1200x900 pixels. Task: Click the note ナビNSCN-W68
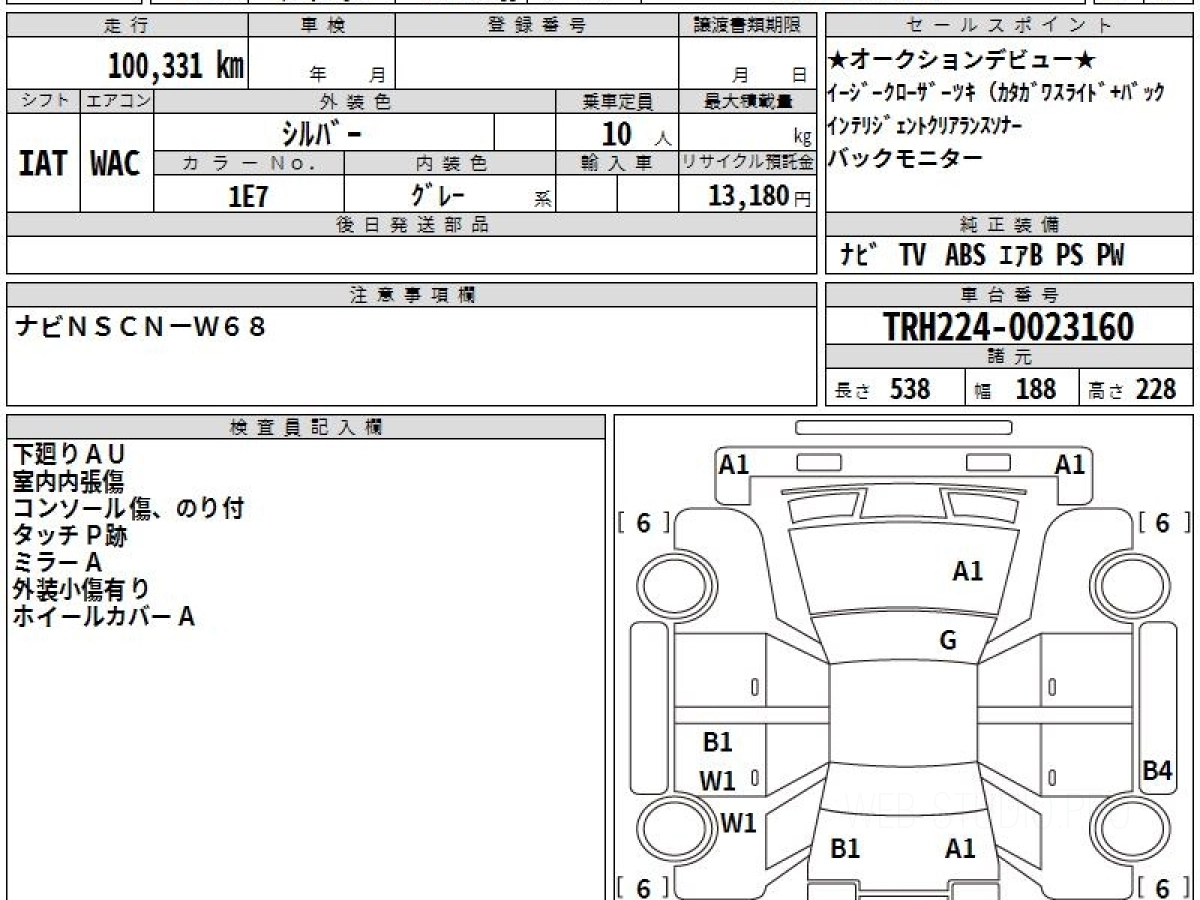pyautogui.click(x=141, y=326)
